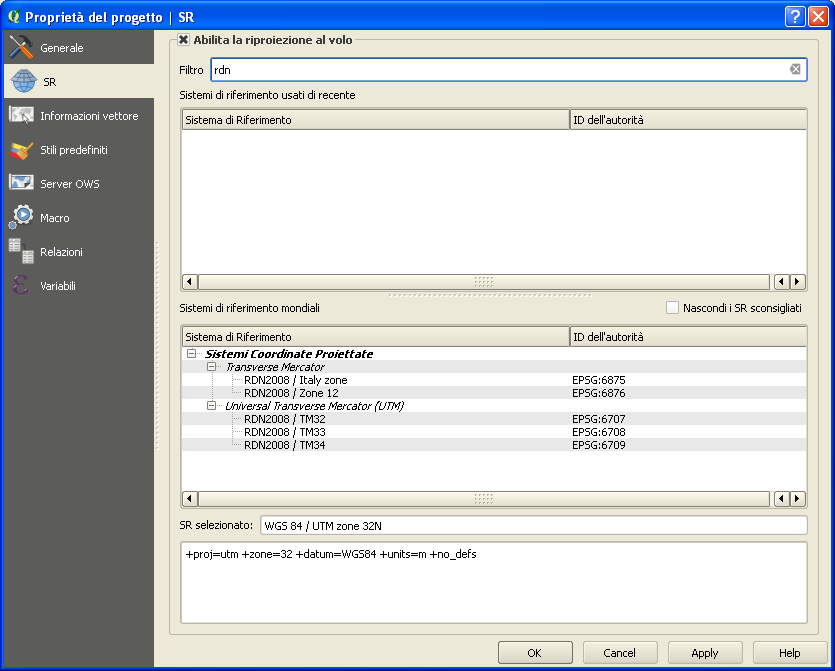Collapse Universal Transverse Mercator (UTM) group

pos(212,406)
